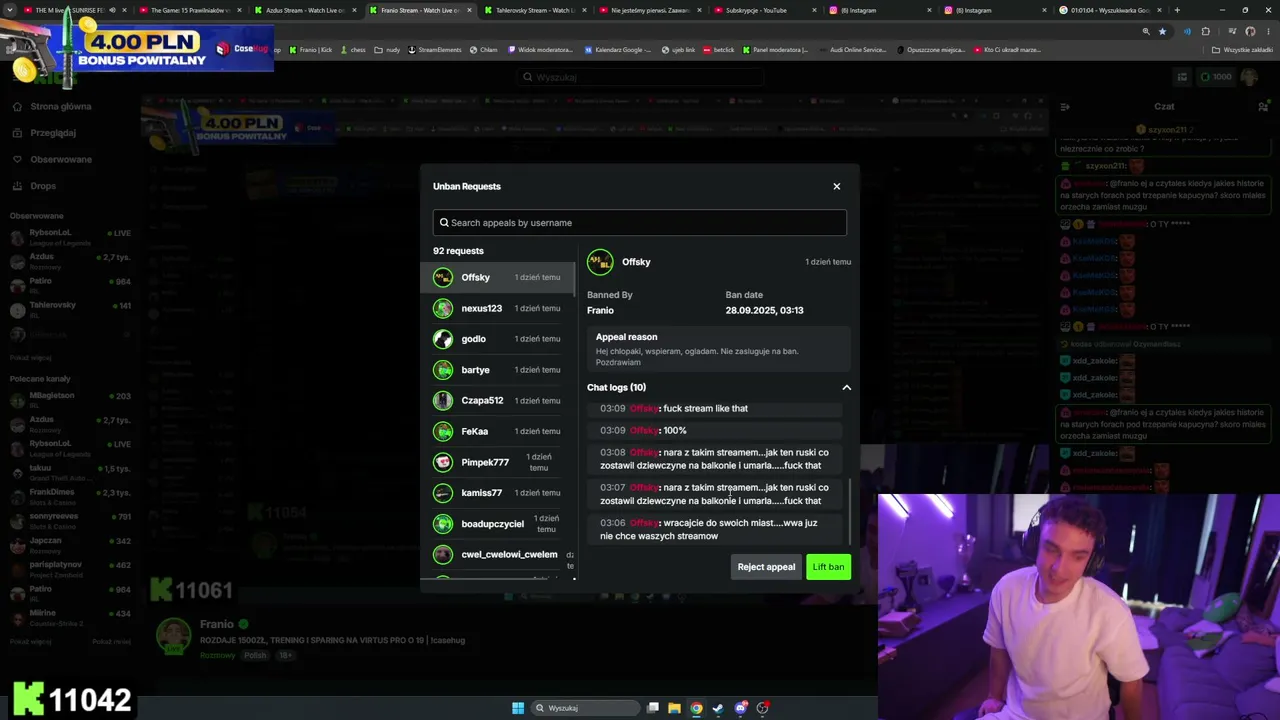This screenshot has height=720, width=1280.
Task: Open RybsonLoL channel in Obserwowane list
Action: click(70, 237)
